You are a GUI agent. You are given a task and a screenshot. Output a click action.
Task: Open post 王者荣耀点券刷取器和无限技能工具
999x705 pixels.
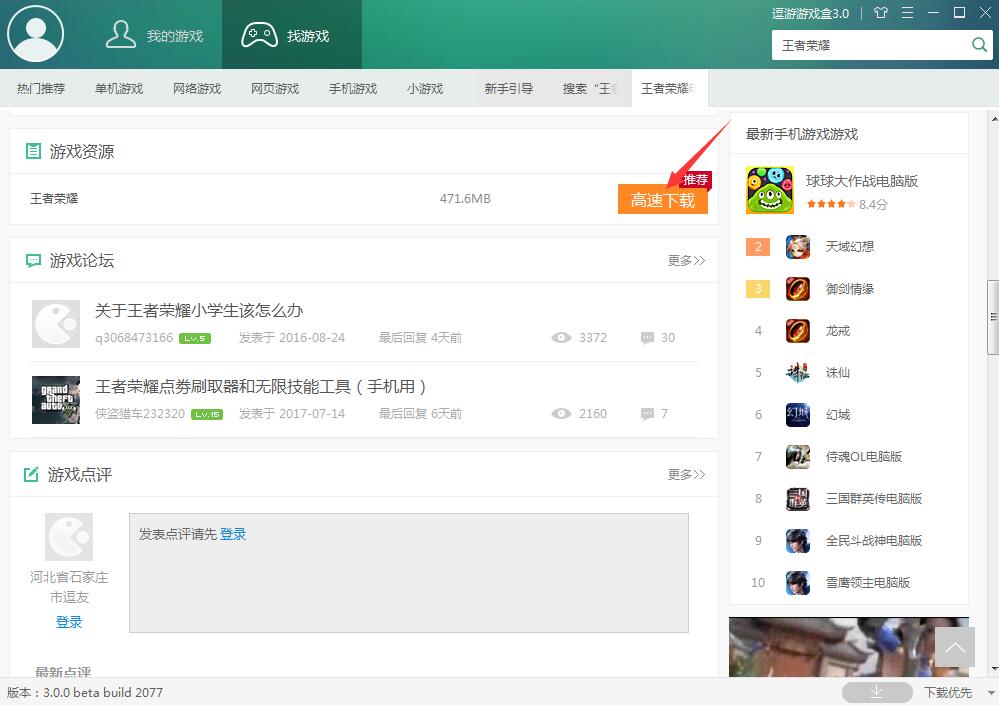(x=261, y=387)
